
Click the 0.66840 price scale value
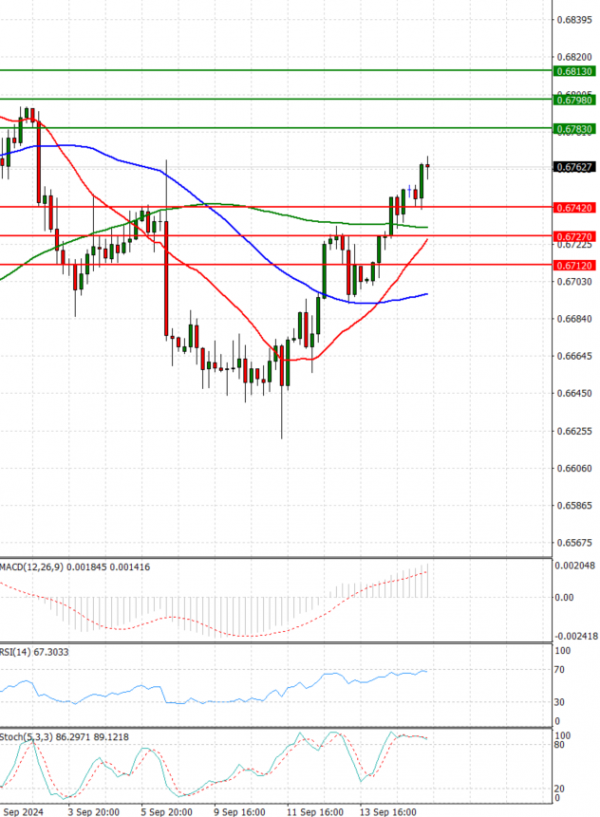574,318
